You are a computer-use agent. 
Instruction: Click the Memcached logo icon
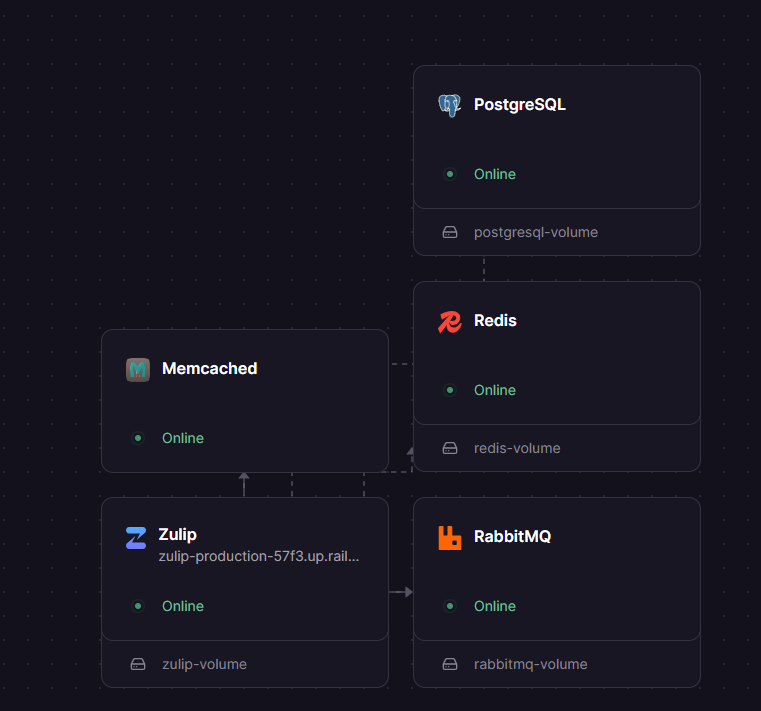pyautogui.click(x=138, y=370)
